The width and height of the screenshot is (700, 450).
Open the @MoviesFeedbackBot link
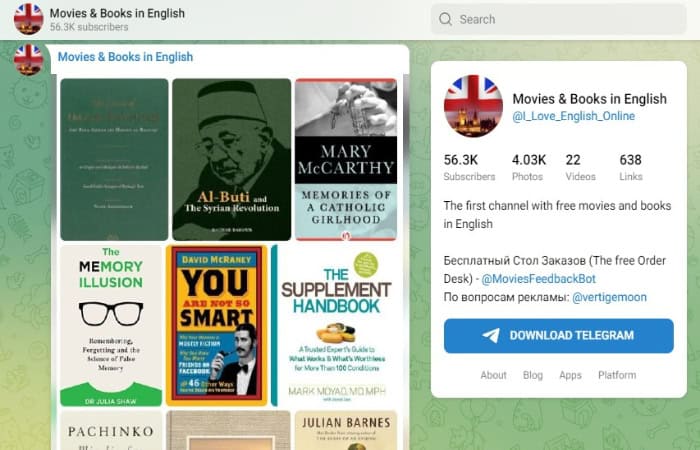tap(538, 279)
